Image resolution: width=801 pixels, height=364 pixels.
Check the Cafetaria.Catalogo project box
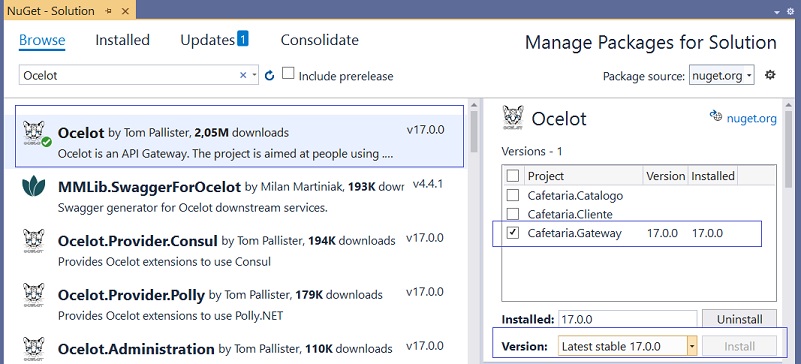[512, 195]
